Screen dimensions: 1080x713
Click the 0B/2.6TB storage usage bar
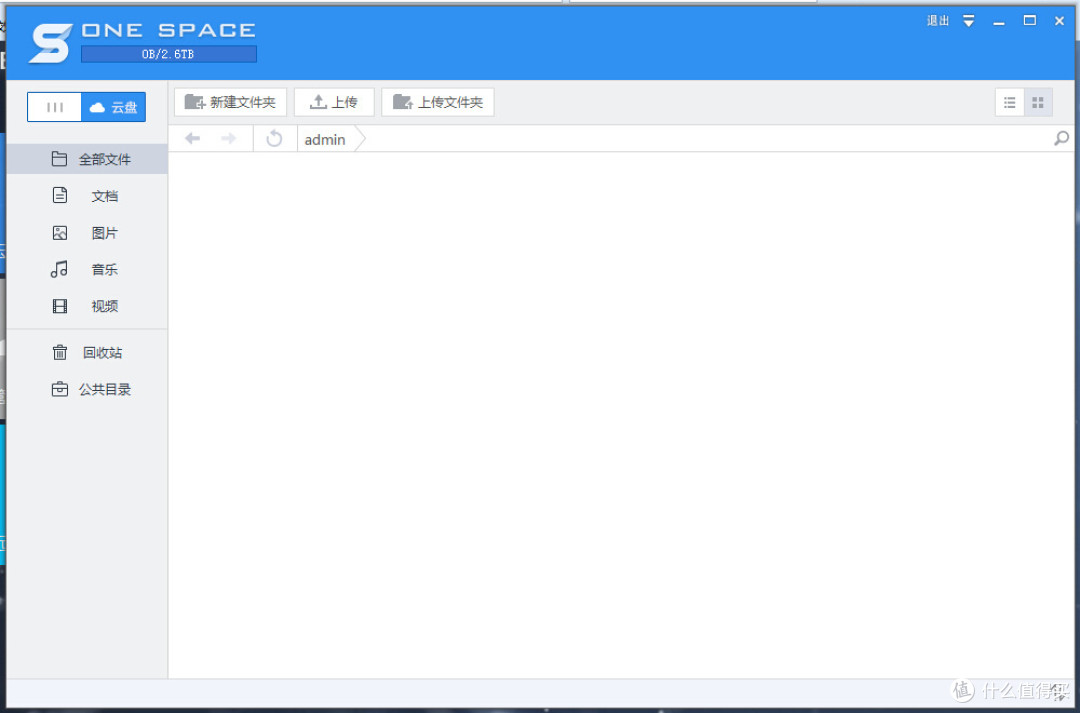point(169,54)
